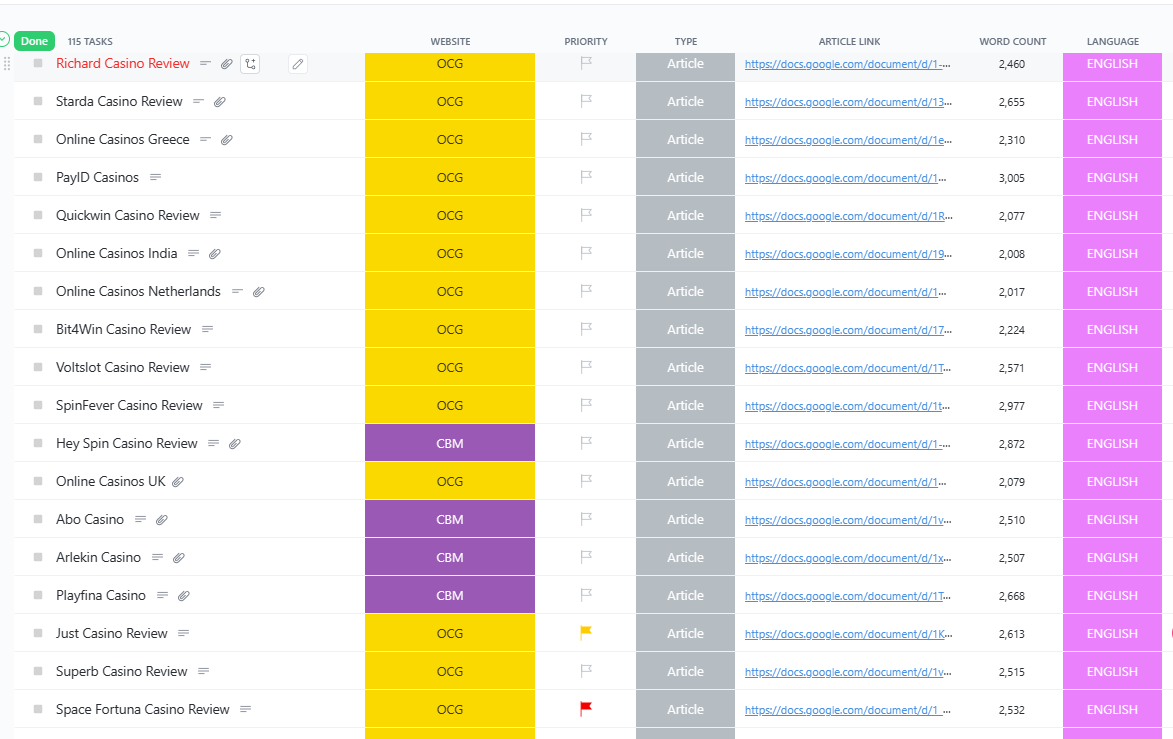
Task: Open Language dropdown for Online Casinos India
Action: (x=1112, y=254)
